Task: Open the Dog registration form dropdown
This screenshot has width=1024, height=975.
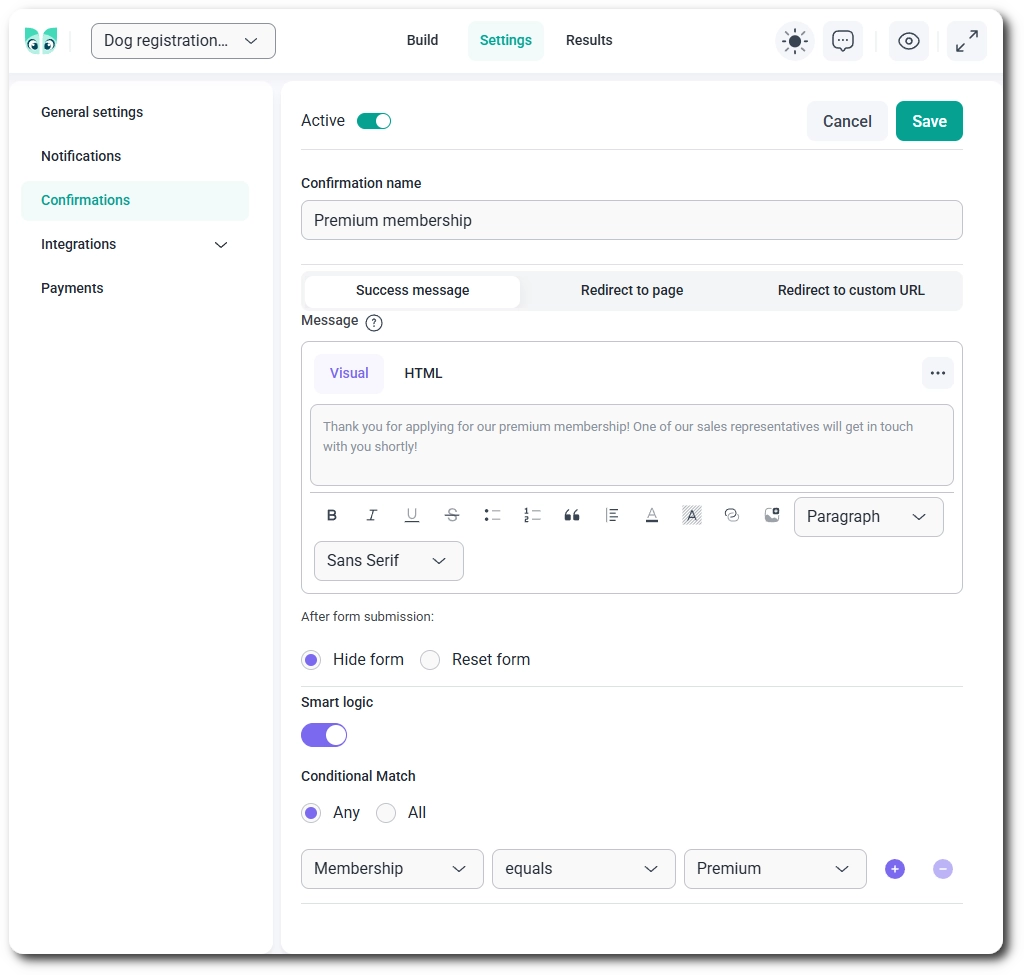Action: pos(183,41)
